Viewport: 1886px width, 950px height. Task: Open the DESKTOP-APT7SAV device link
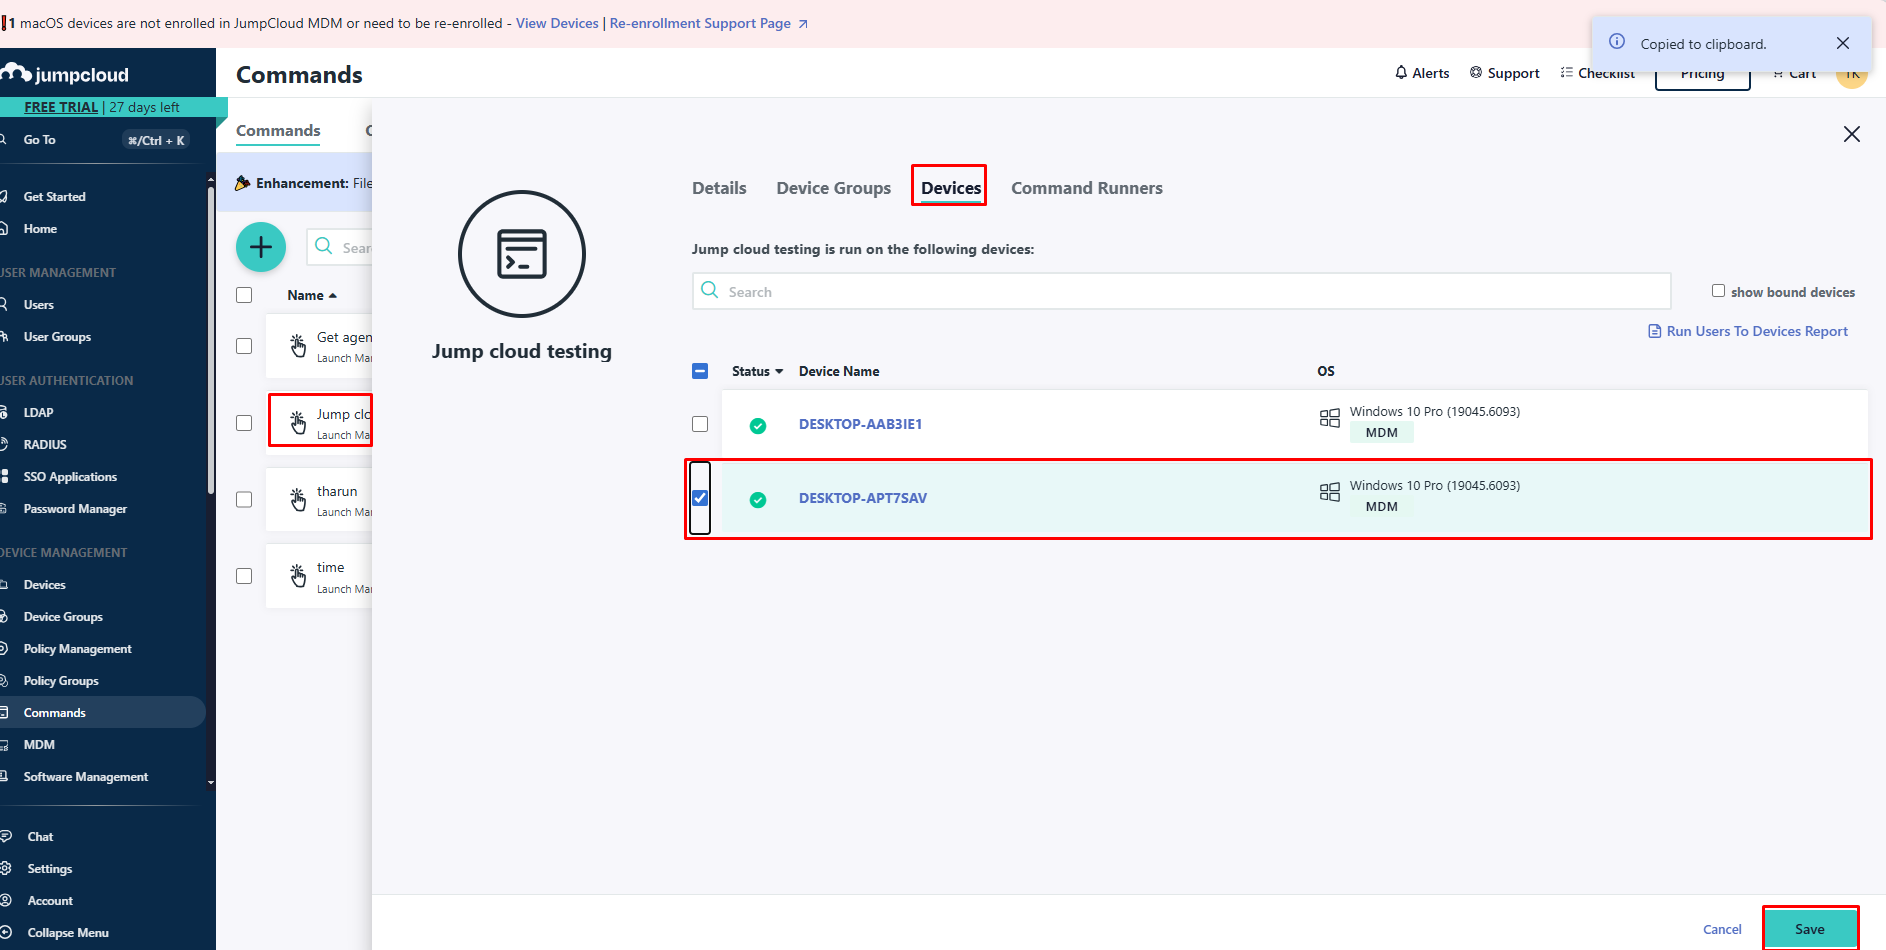(x=862, y=498)
